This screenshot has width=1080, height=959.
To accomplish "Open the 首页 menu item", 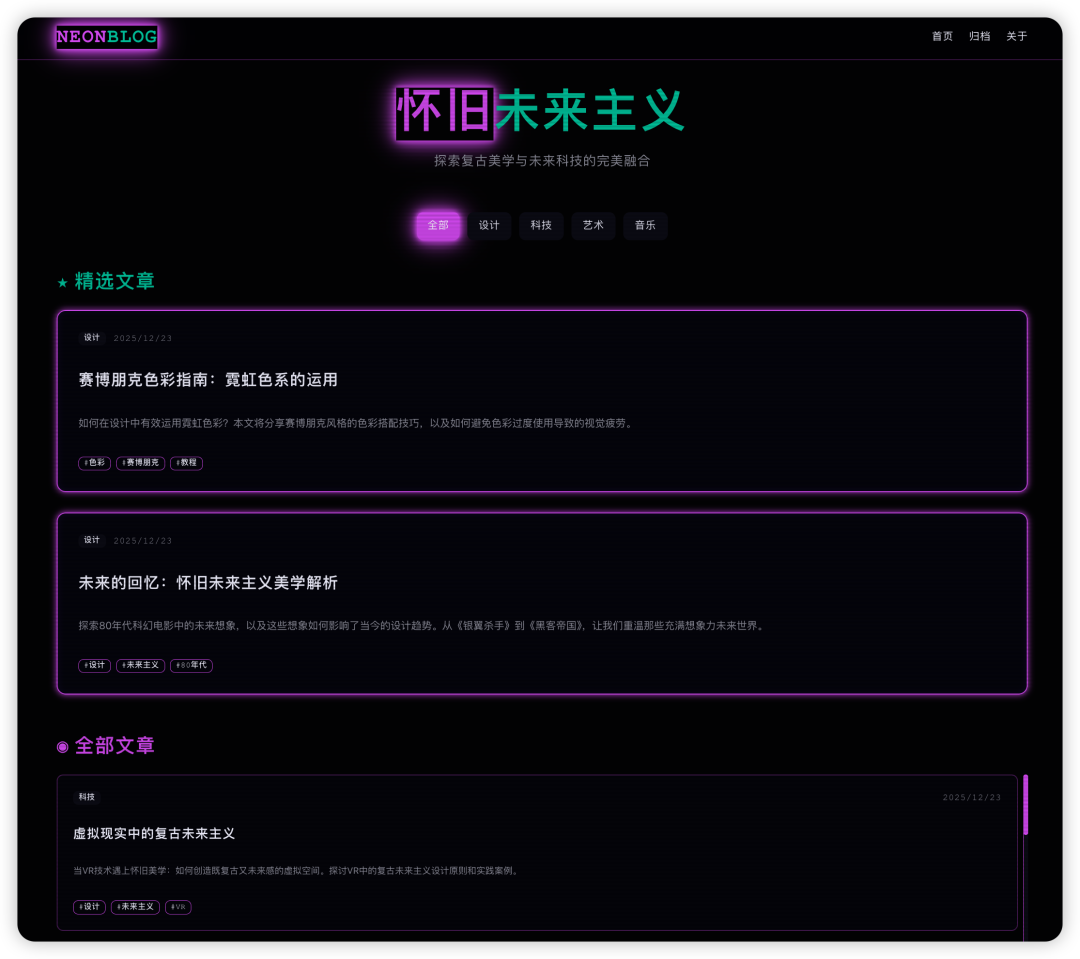I will click(941, 36).
